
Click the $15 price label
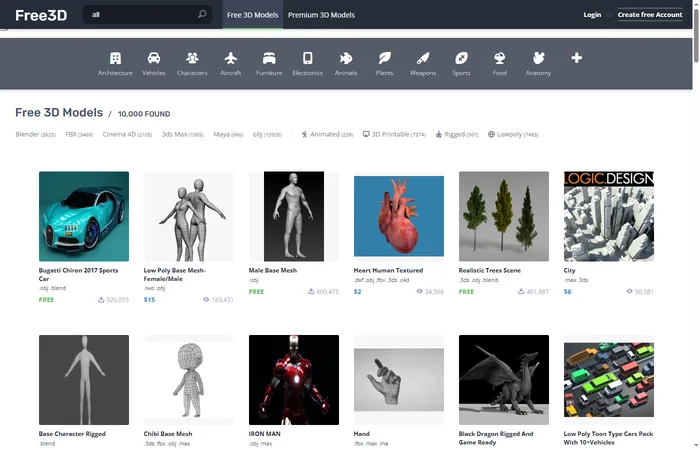tap(150, 300)
